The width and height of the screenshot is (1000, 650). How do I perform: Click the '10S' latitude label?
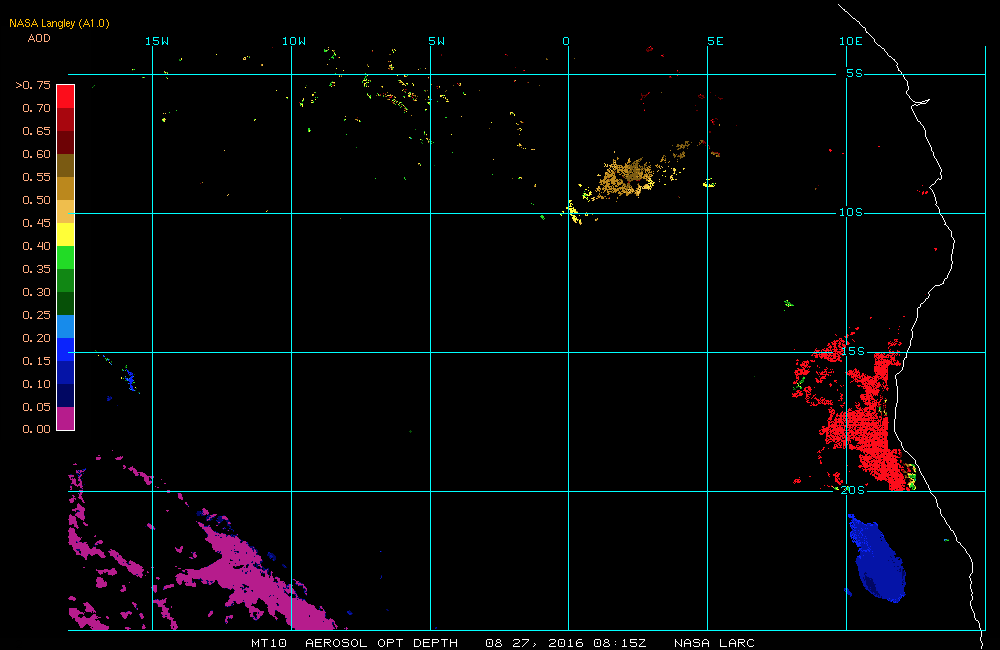click(851, 212)
